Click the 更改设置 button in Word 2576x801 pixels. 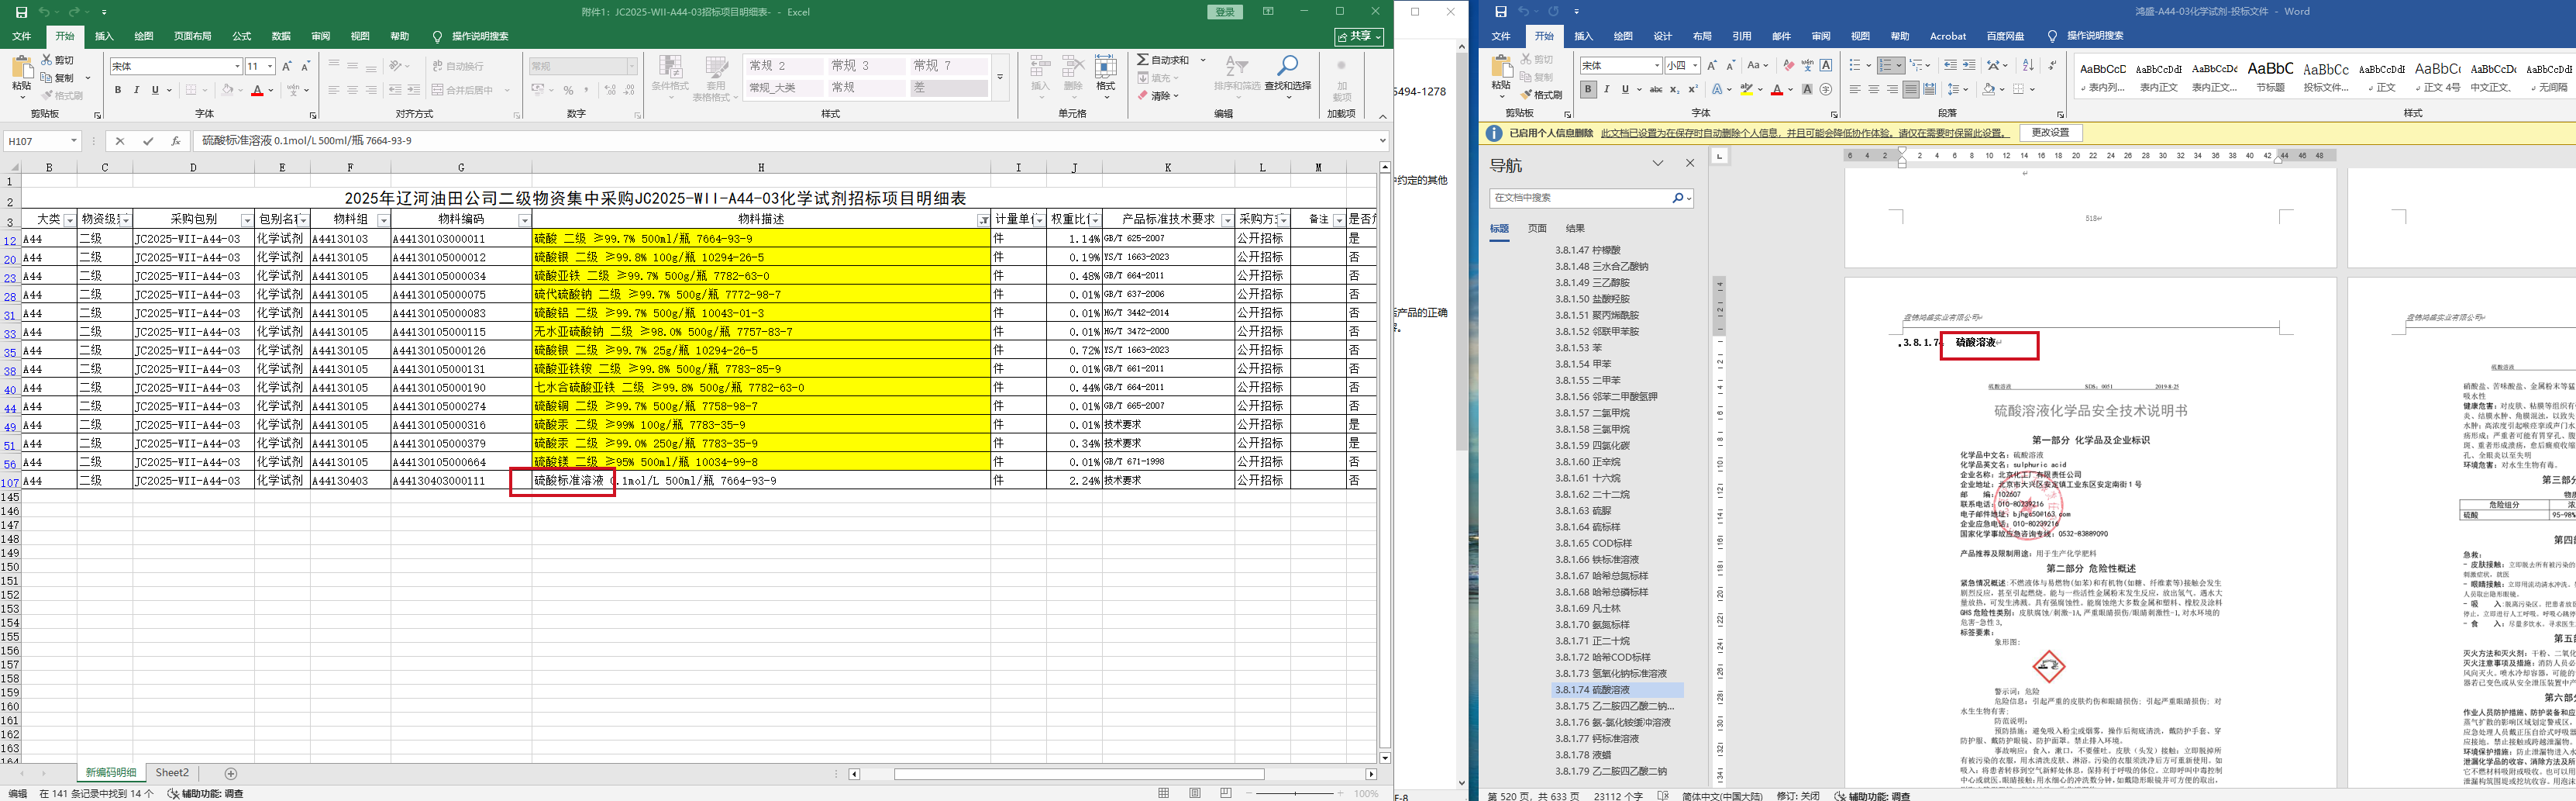(x=2050, y=133)
